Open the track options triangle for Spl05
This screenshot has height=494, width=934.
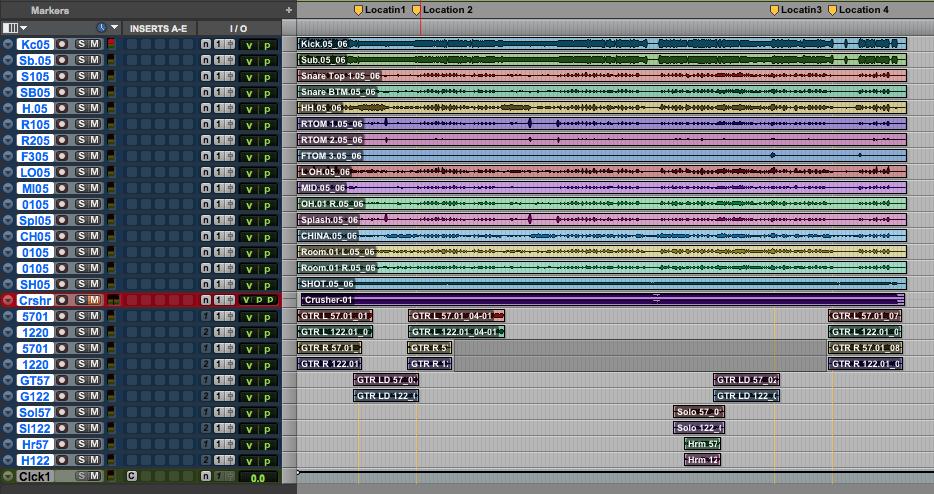(8, 220)
